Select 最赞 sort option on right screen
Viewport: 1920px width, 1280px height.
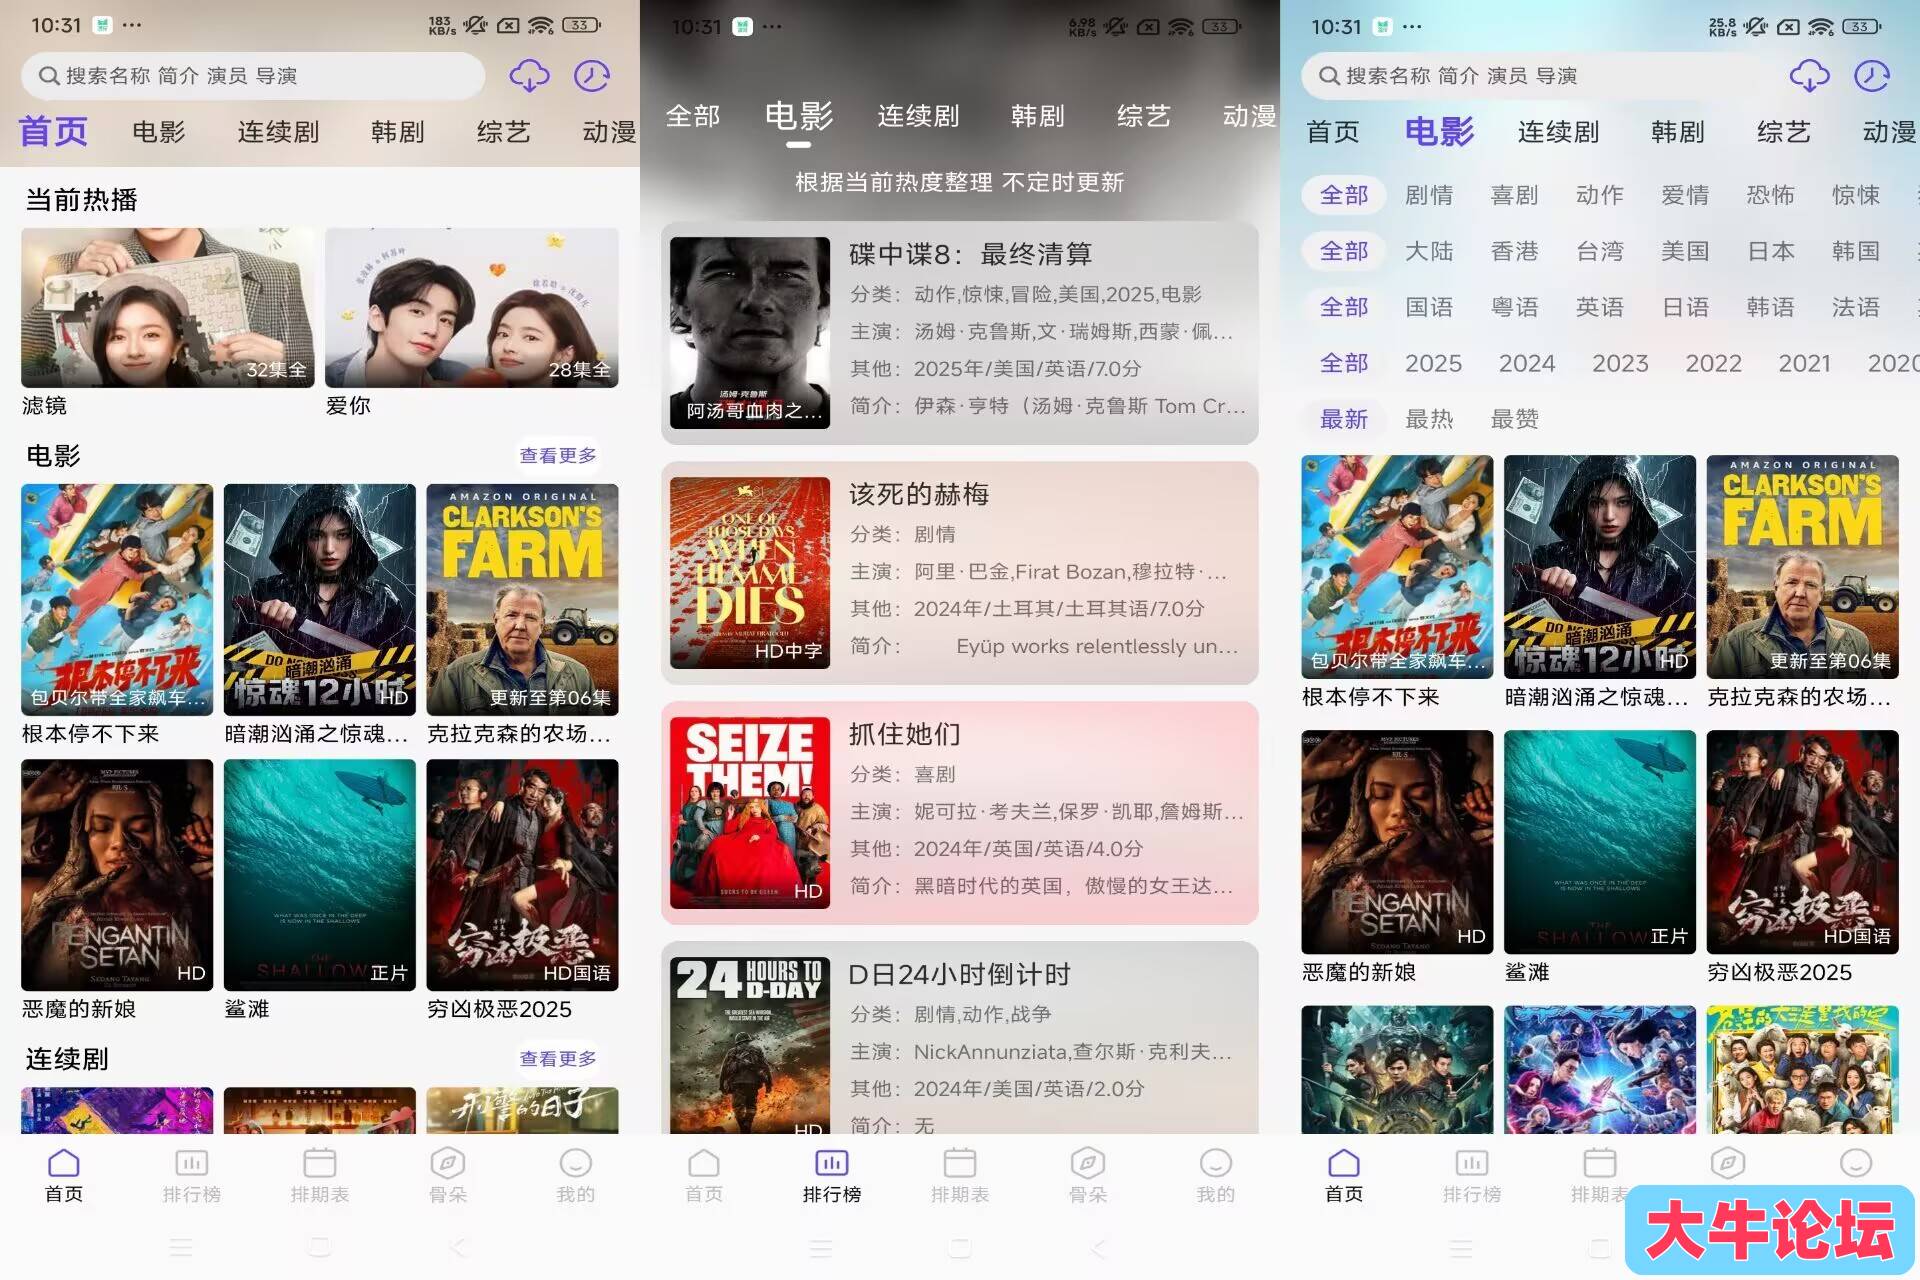(1514, 419)
